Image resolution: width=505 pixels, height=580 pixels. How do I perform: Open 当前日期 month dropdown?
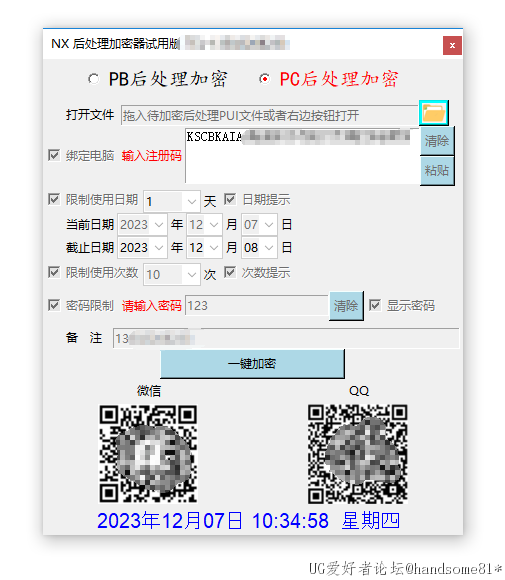click(204, 225)
